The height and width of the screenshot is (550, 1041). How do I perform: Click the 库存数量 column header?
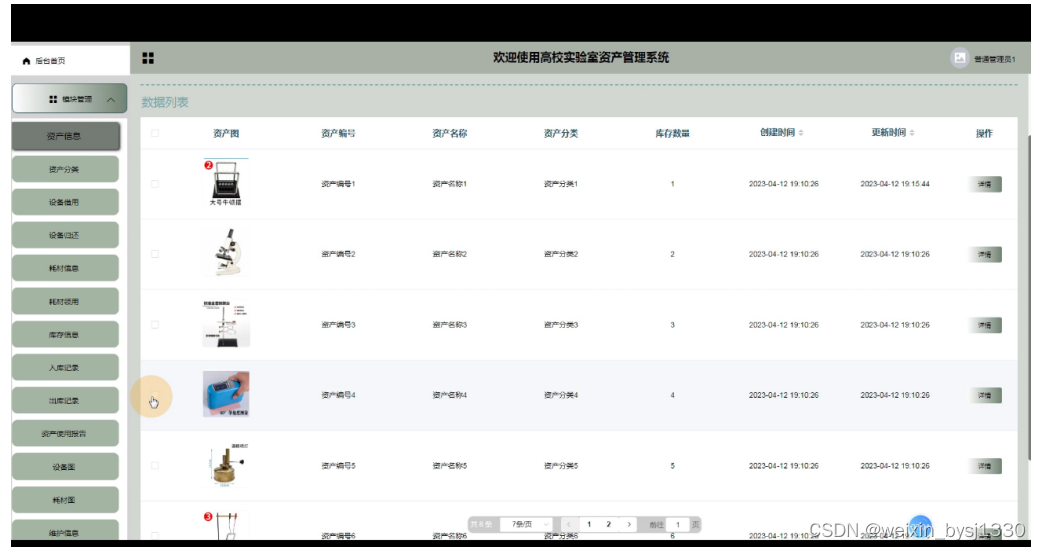672,134
